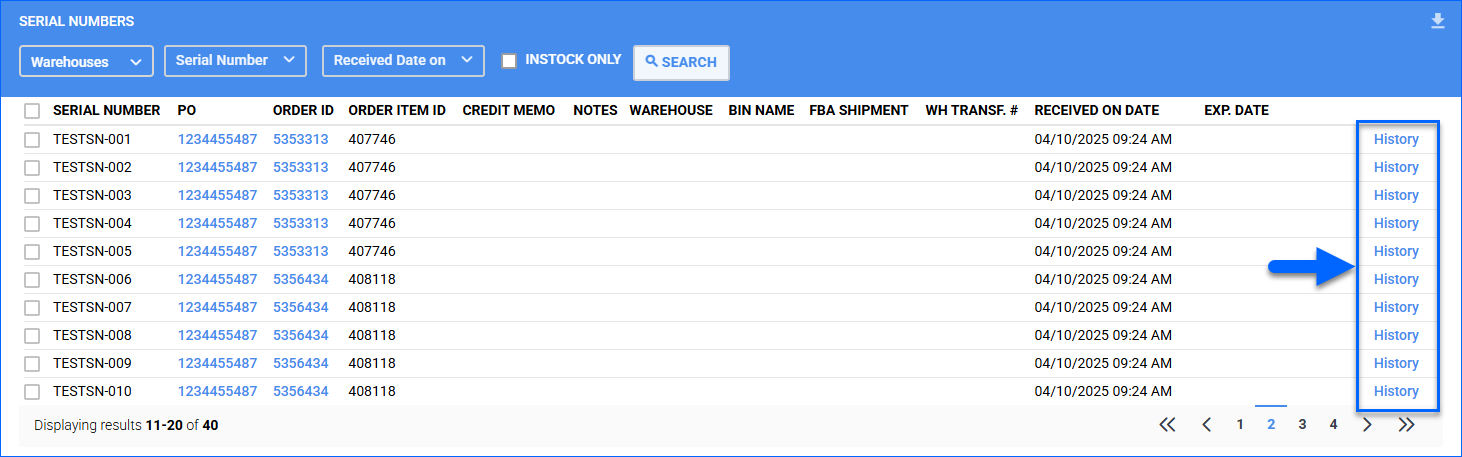View History of TESTSN-010

[x=1396, y=391]
